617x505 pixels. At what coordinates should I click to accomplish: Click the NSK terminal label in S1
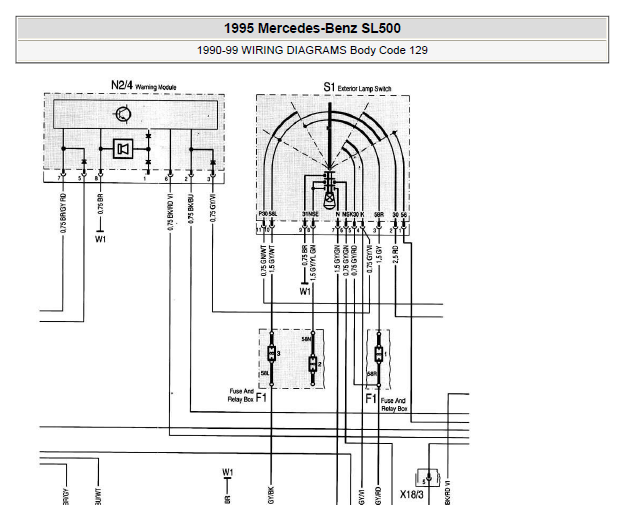click(345, 214)
